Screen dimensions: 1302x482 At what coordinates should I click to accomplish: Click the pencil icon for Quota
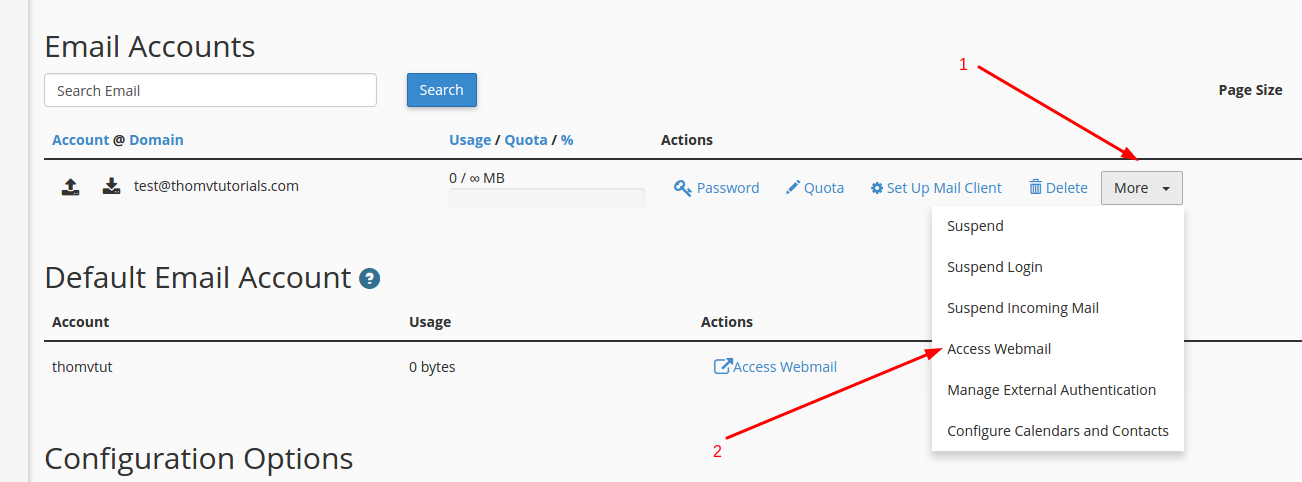pyautogui.click(x=793, y=188)
